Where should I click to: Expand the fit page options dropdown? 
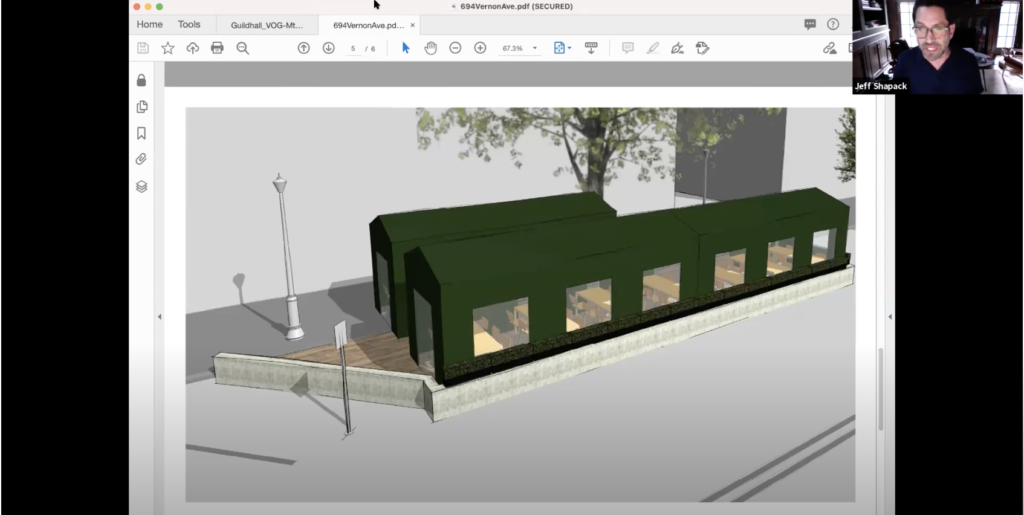(569, 48)
